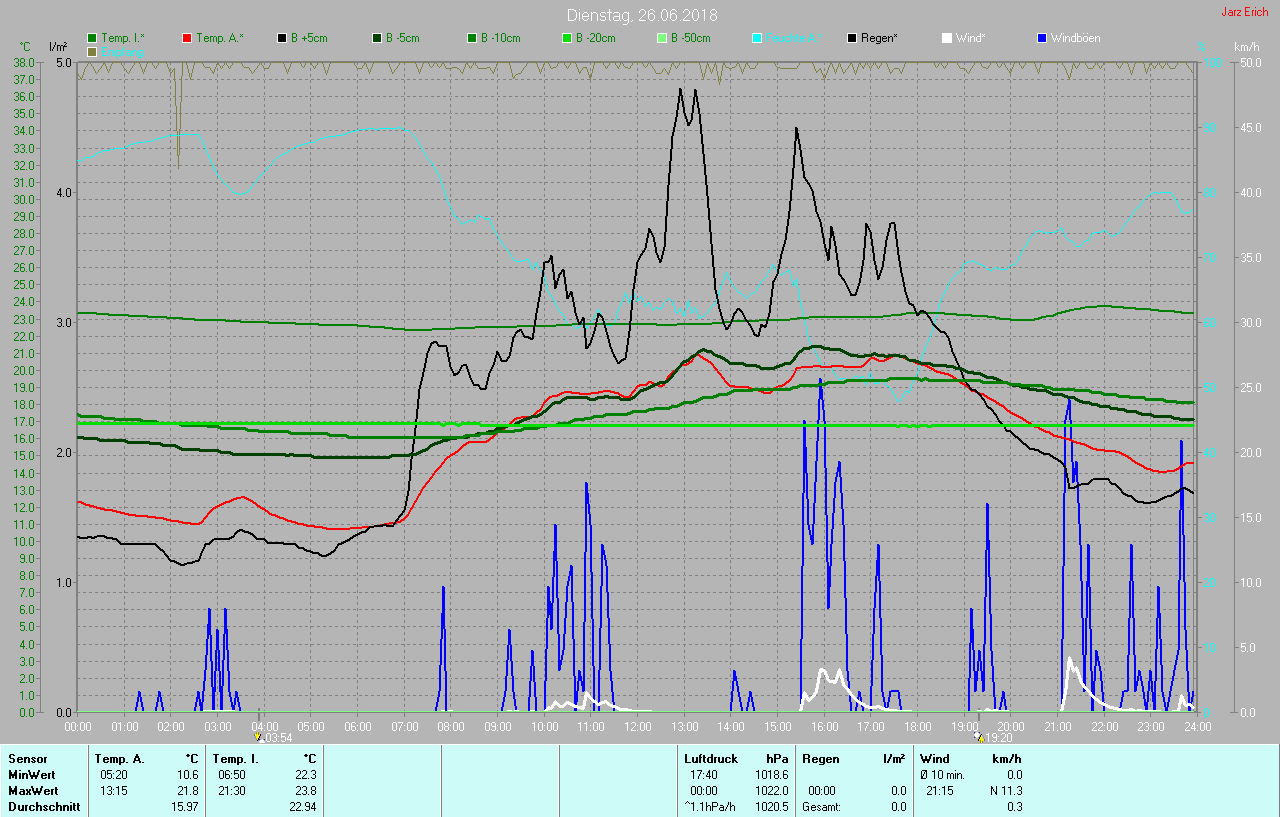Click the Temp. I. legend color box

click(x=93, y=38)
